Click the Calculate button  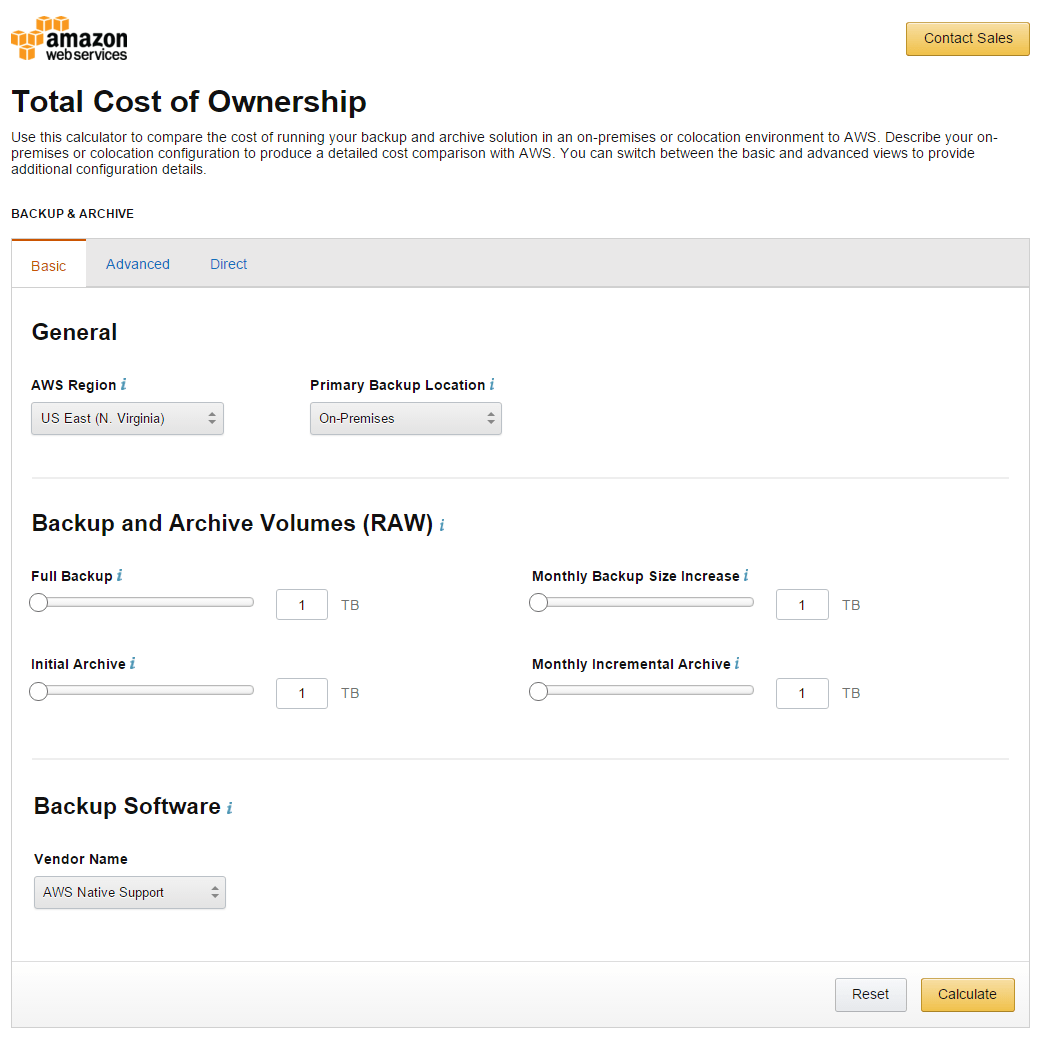click(968, 994)
